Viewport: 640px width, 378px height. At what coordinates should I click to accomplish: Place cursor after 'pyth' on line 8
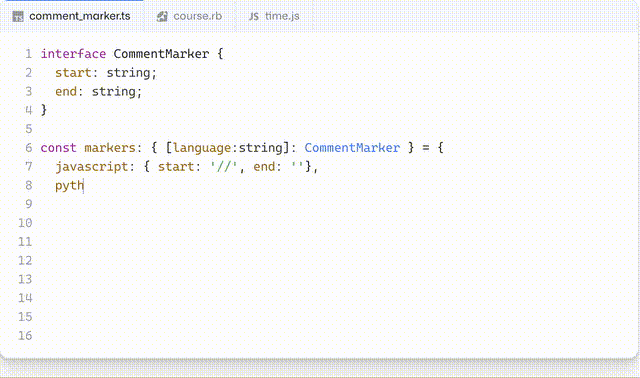[x=84, y=186]
